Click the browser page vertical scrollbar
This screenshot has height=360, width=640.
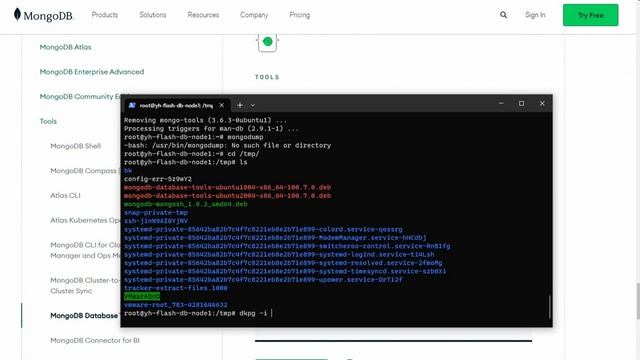point(638,301)
